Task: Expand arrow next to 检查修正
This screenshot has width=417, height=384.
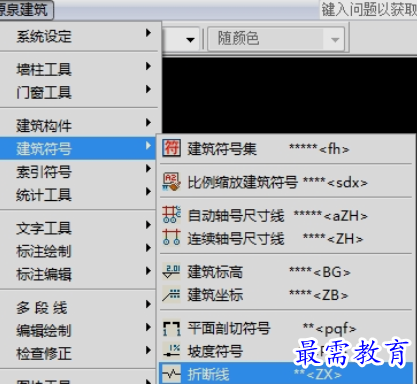Action: [148, 350]
